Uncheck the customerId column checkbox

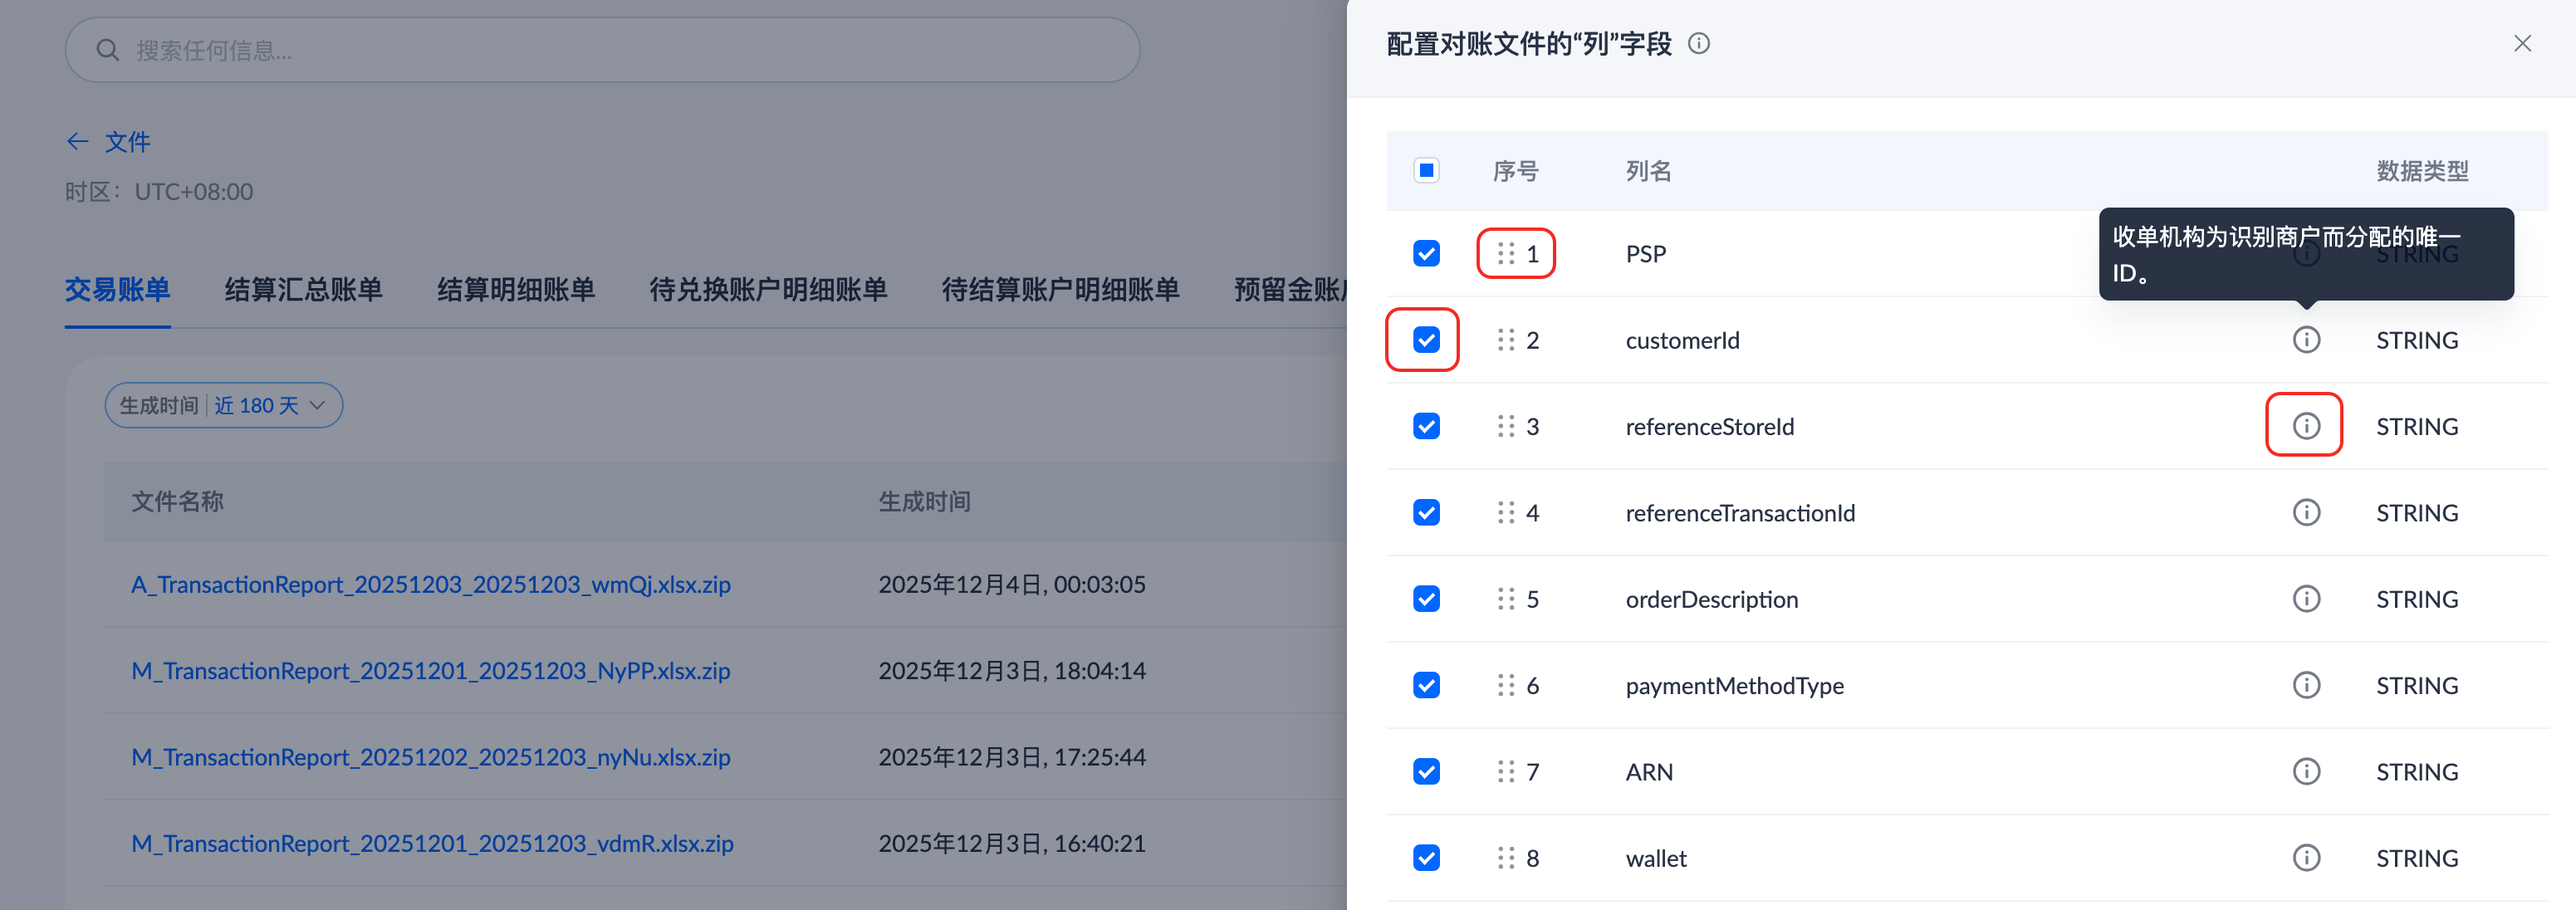pos(1426,340)
